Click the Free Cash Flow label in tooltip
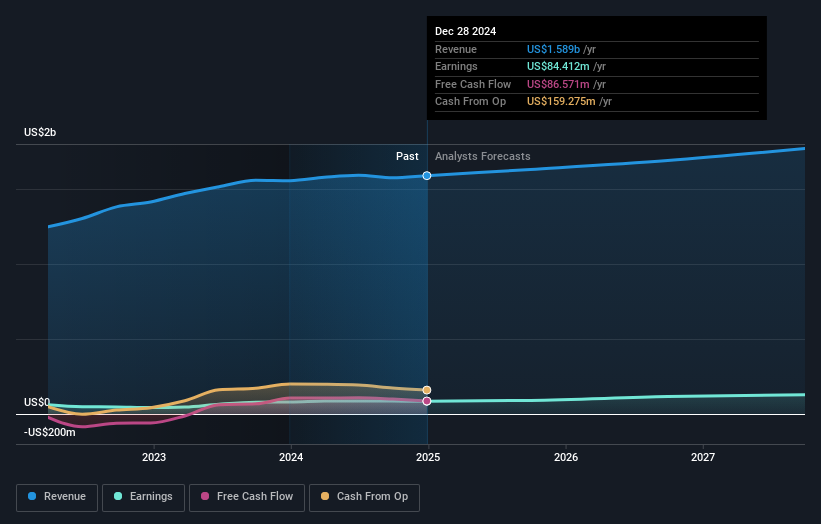Image resolution: width=821 pixels, height=524 pixels. pos(473,84)
